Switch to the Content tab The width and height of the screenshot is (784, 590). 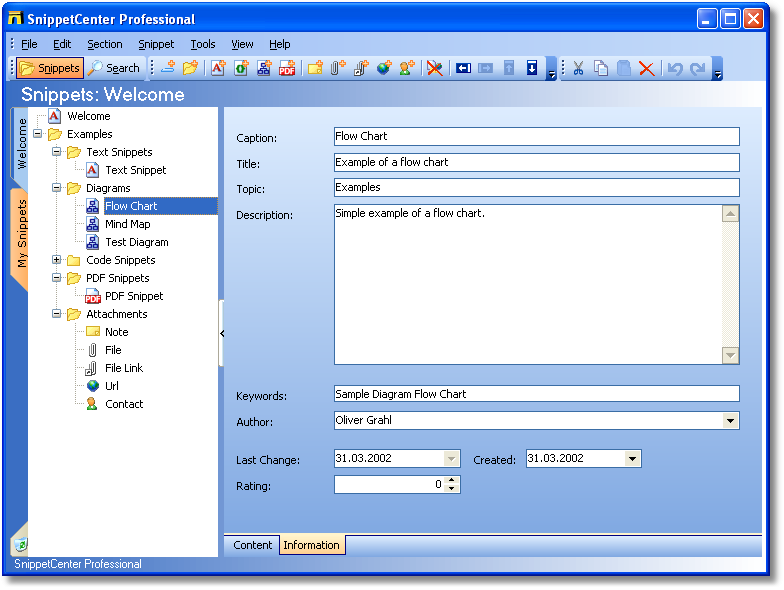coord(252,545)
